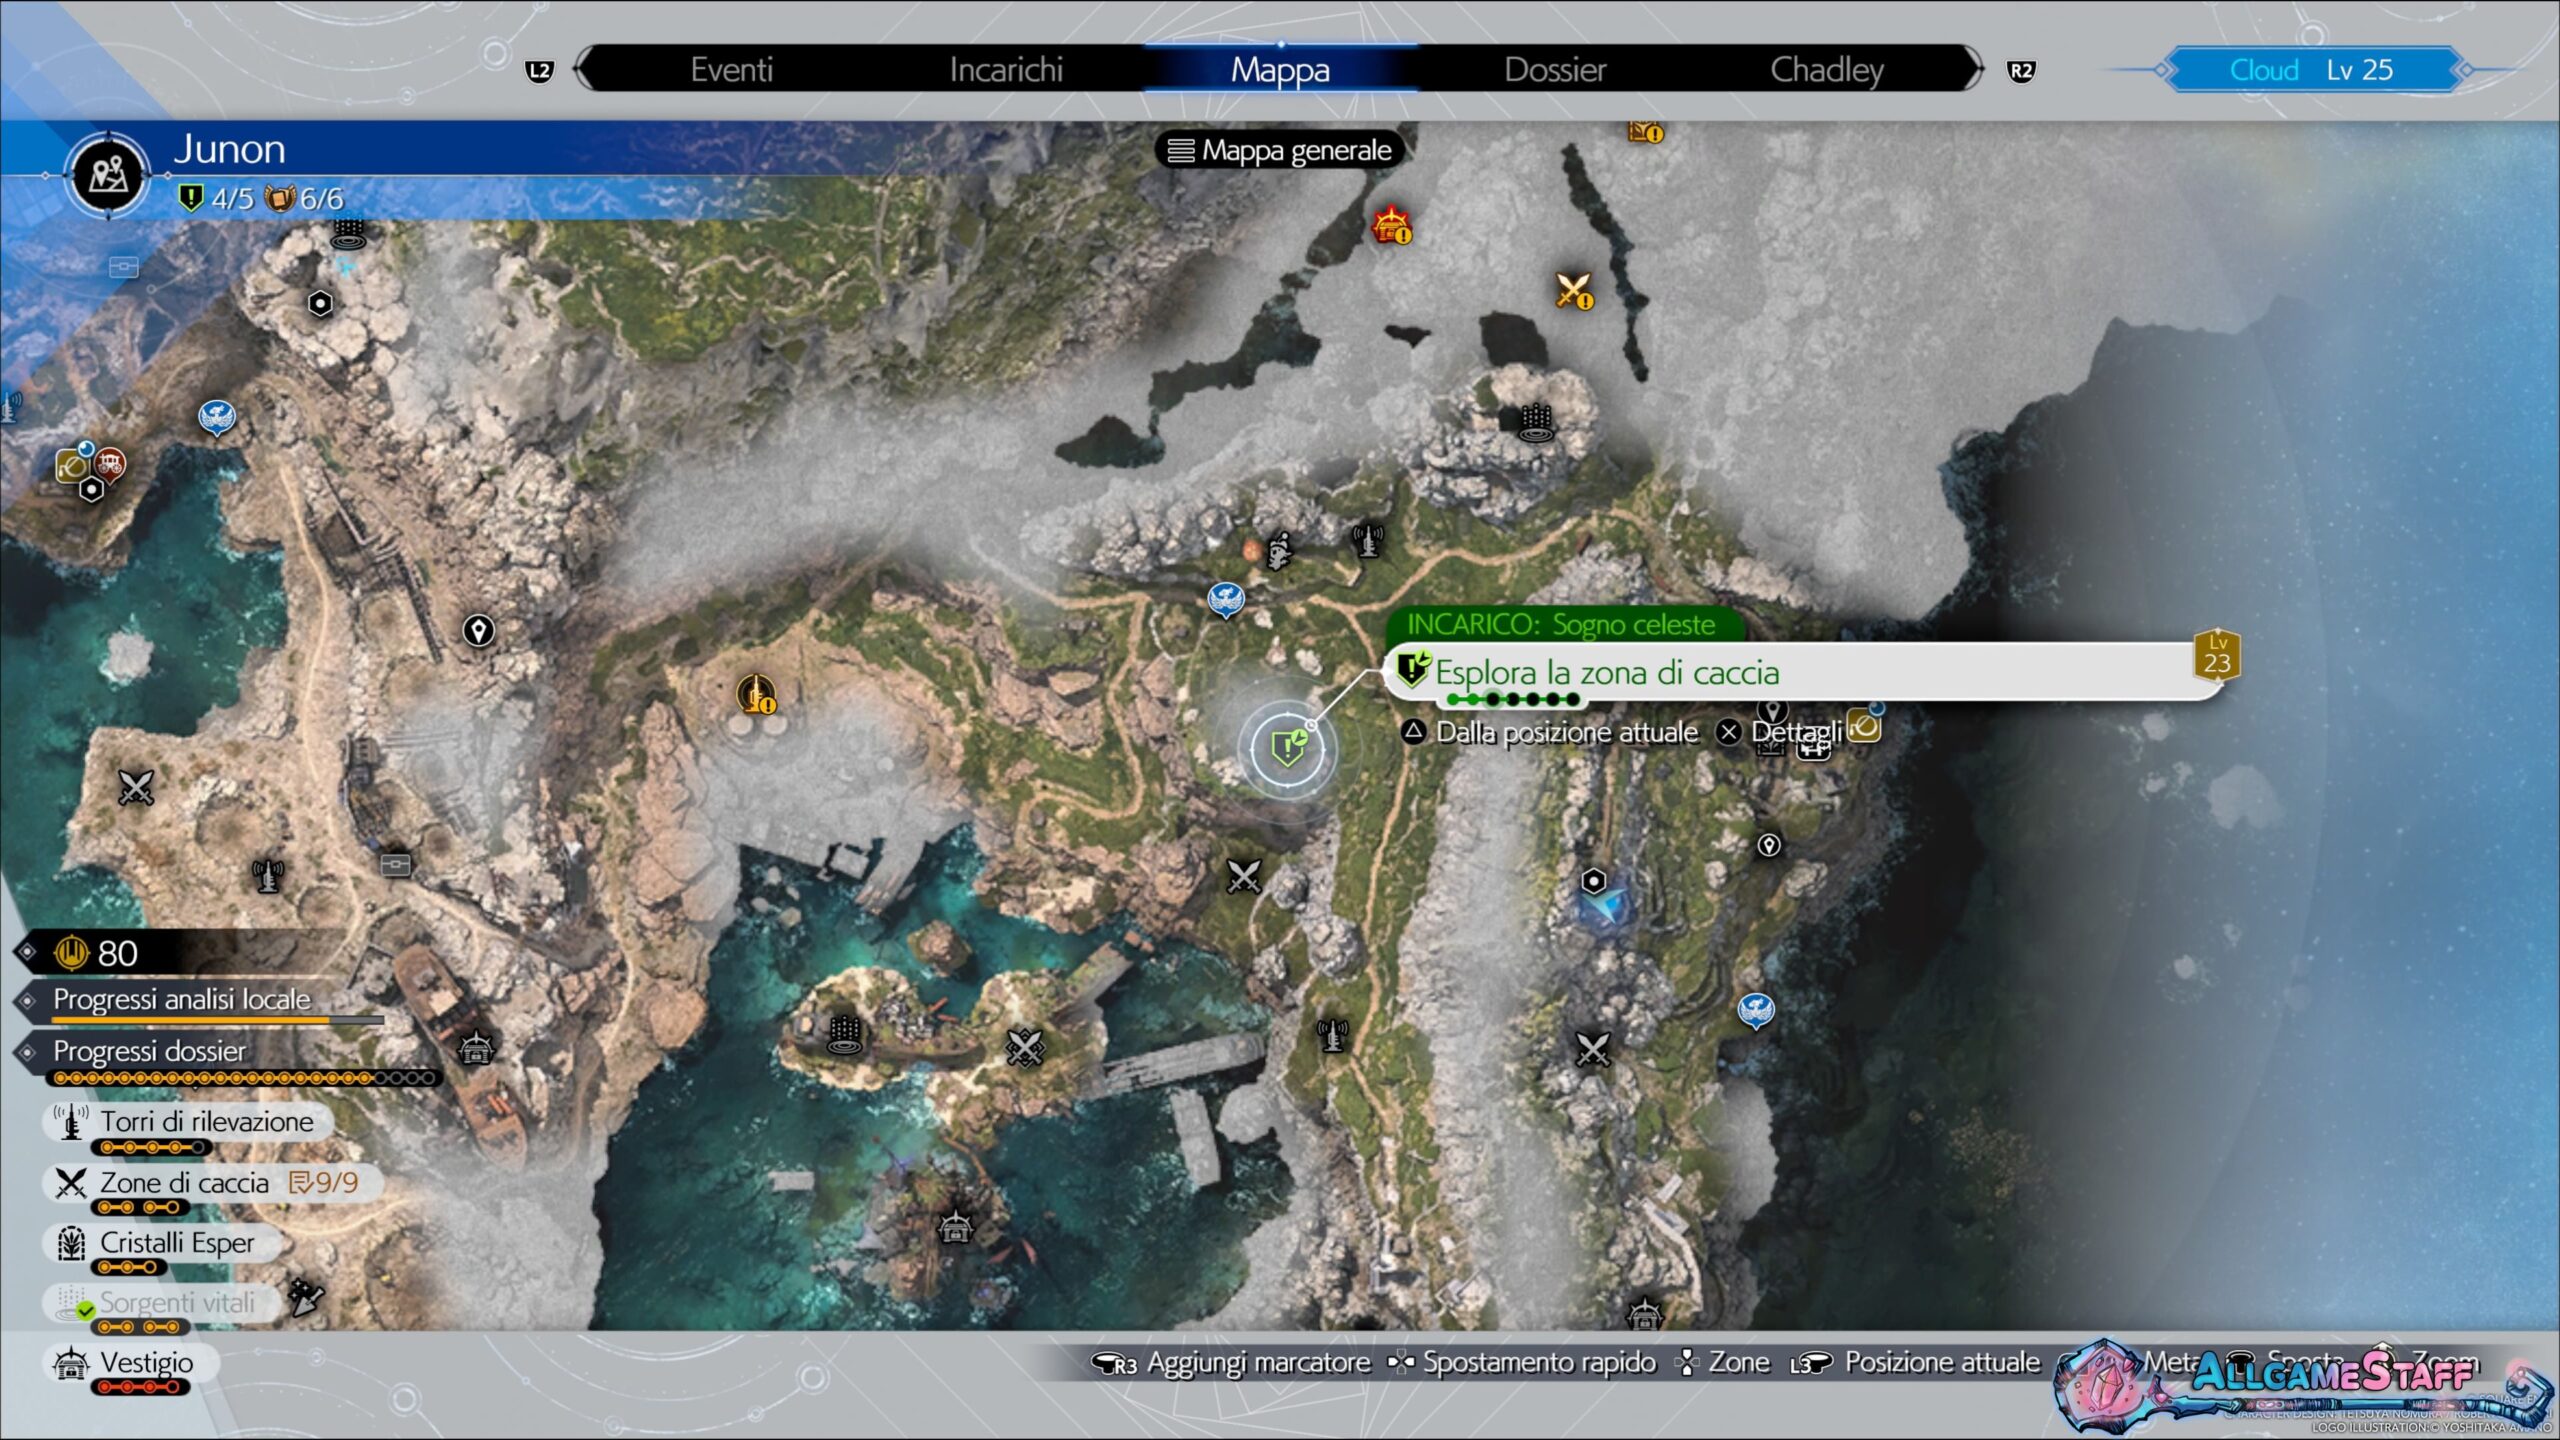The width and height of the screenshot is (2560, 1440).
Task: Select the Esper crystal on the northern rocky hill
Action: pos(1535,423)
